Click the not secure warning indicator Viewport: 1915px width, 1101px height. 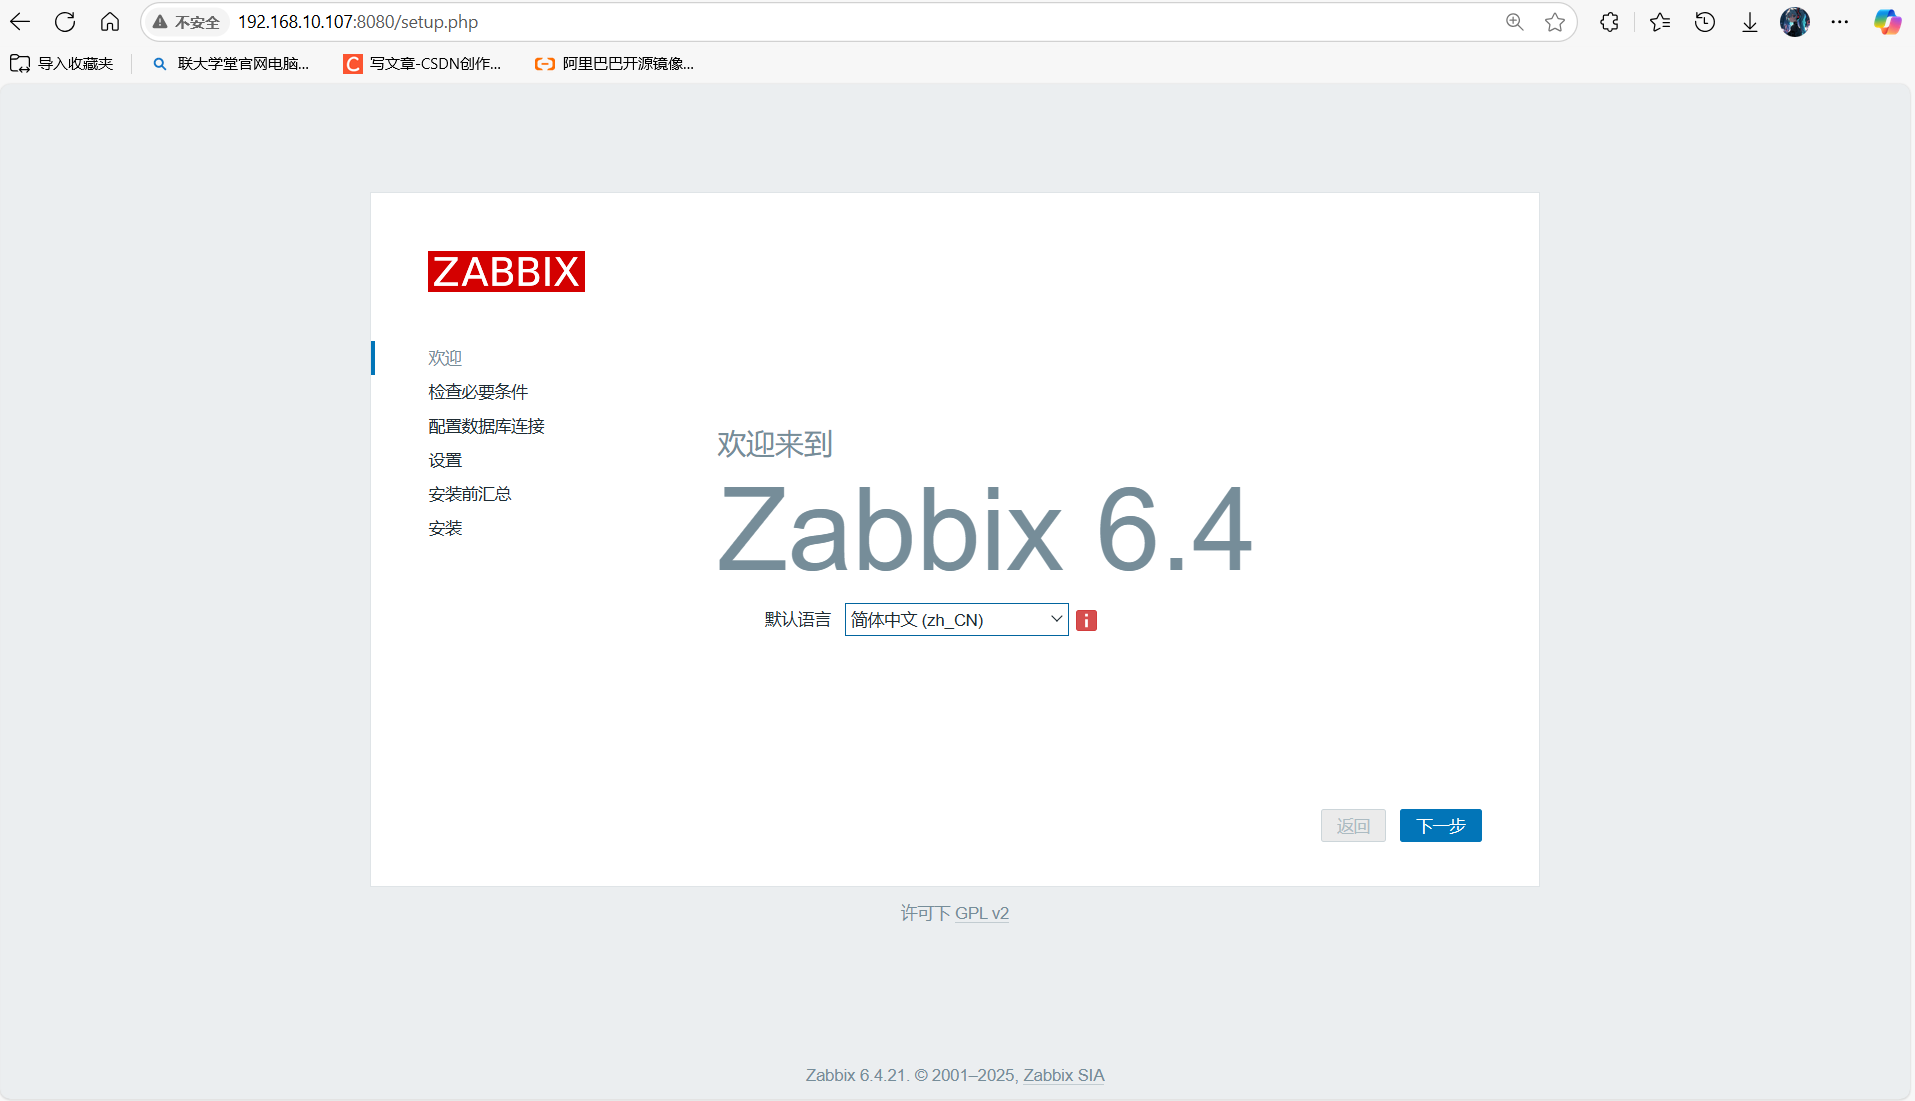click(186, 22)
